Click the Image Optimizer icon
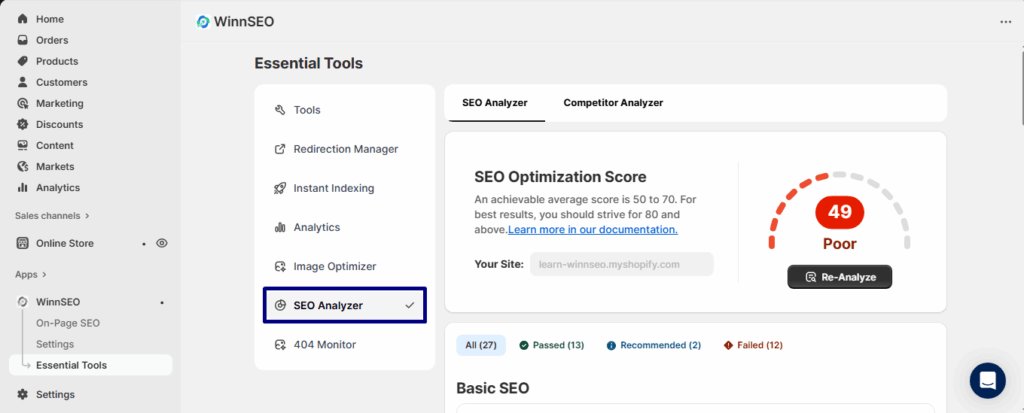Screen dimensions: 1024x413 click(x=280, y=267)
